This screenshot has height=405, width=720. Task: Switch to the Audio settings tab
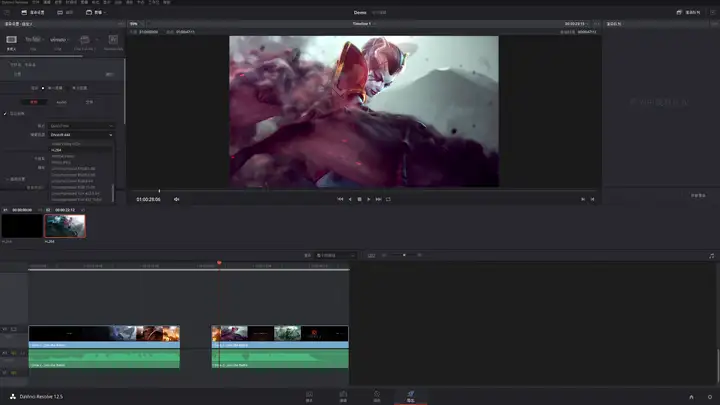(62, 102)
